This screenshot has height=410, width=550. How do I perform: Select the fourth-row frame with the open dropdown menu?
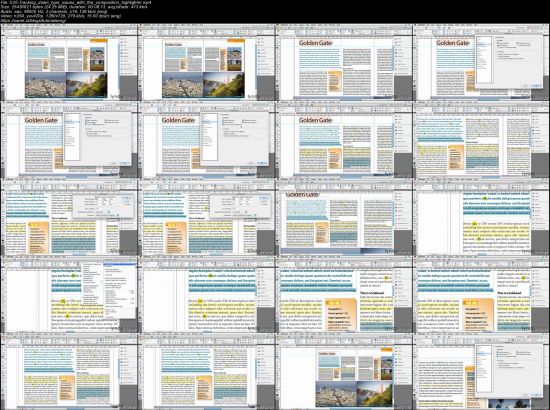click(69, 295)
